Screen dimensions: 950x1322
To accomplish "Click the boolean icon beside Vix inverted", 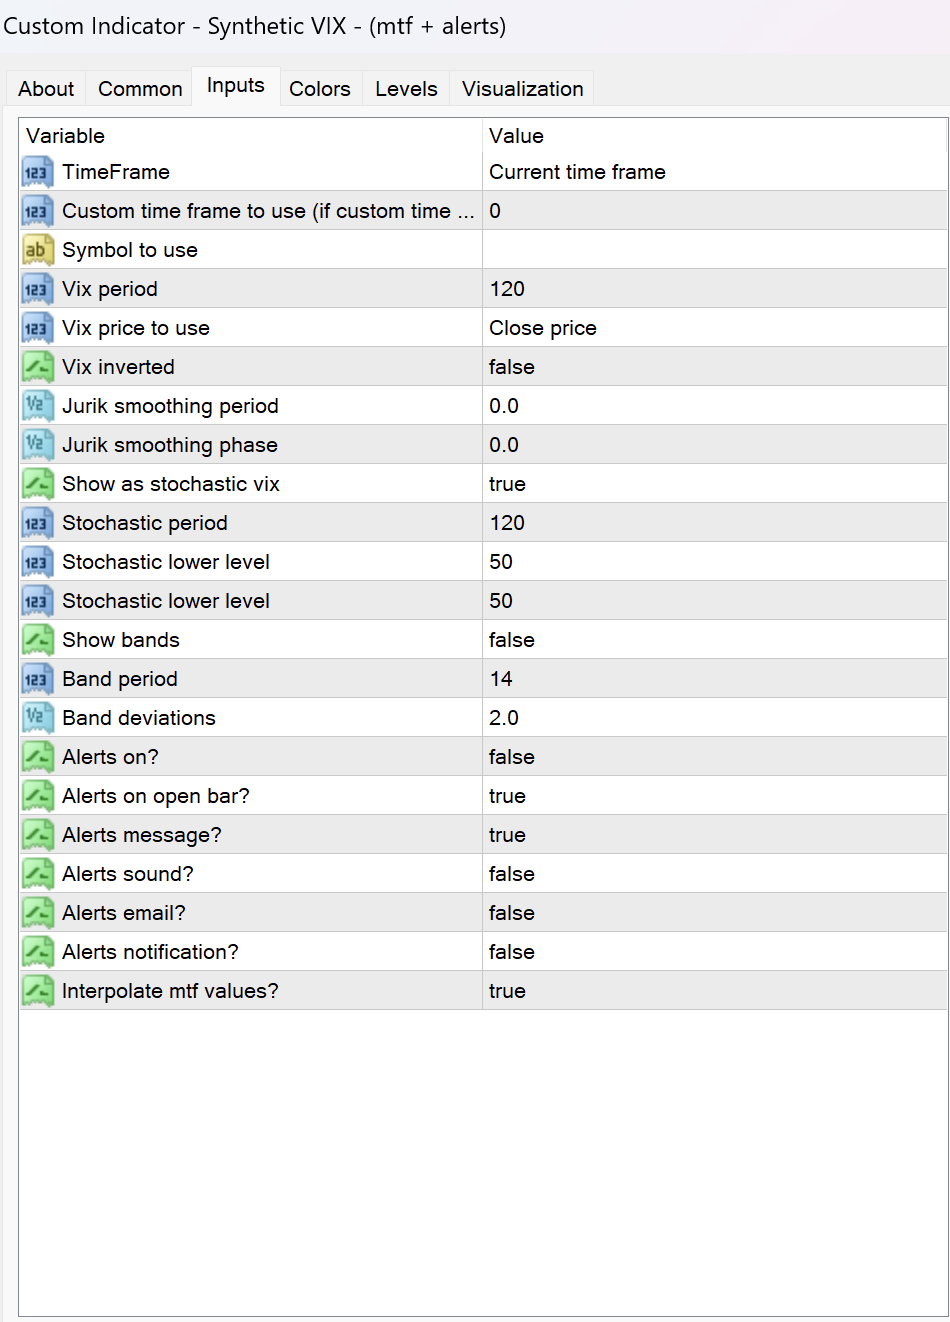I will [37, 367].
